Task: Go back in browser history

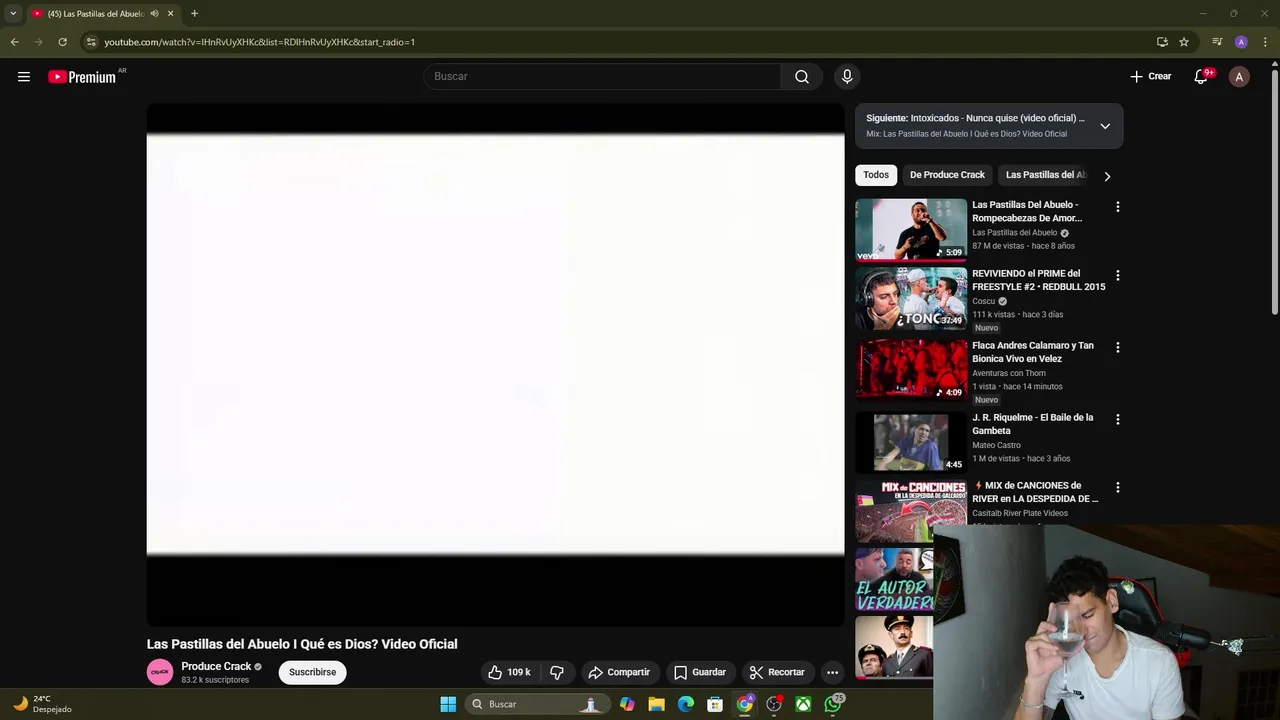Action: pos(14,42)
